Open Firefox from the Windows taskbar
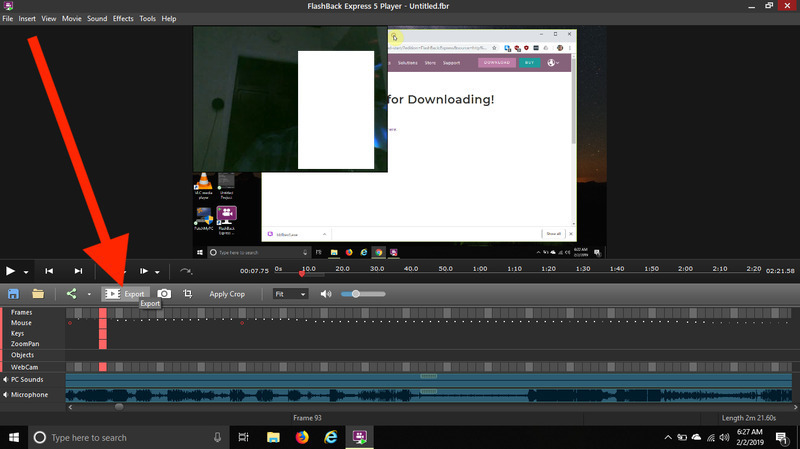The image size is (800, 449). [302, 437]
